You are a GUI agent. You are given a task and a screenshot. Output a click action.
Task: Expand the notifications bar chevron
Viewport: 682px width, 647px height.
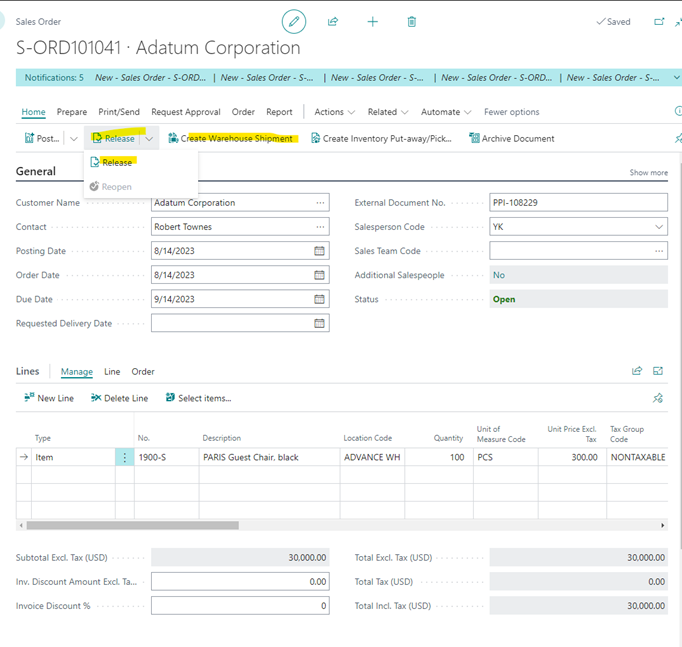[x=676, y=77]
